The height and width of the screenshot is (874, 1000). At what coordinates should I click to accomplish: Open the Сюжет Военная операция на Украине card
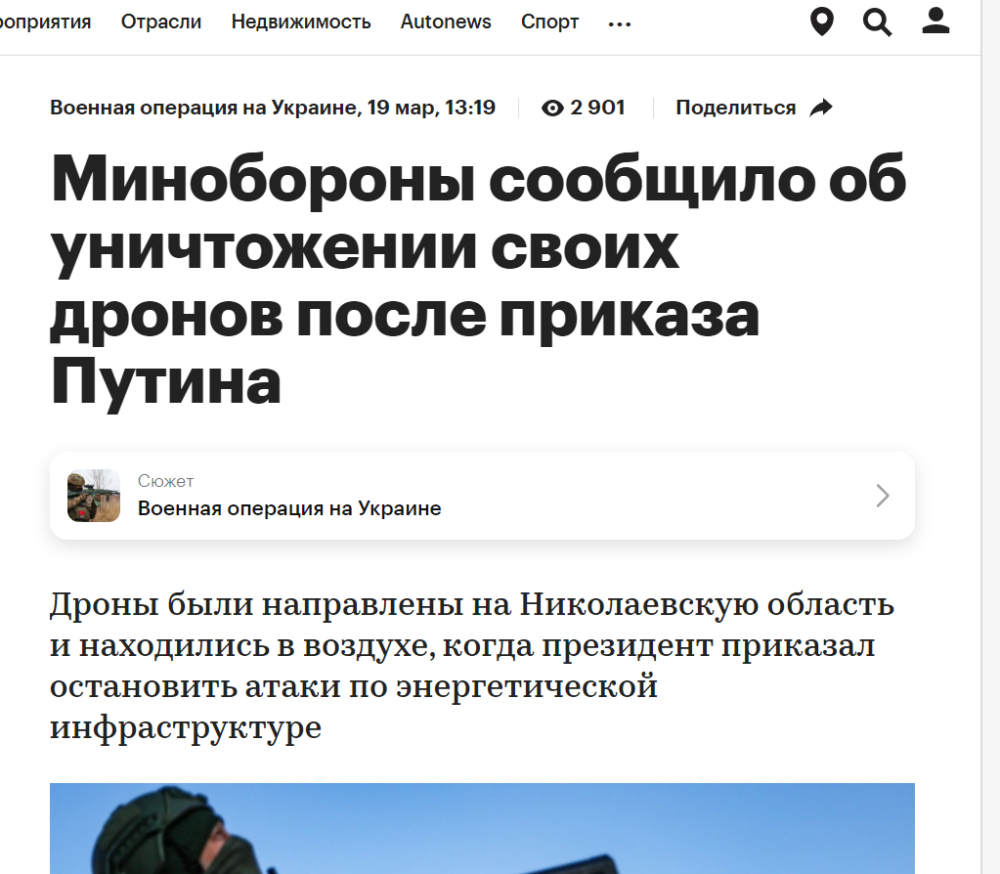point(482,496)
